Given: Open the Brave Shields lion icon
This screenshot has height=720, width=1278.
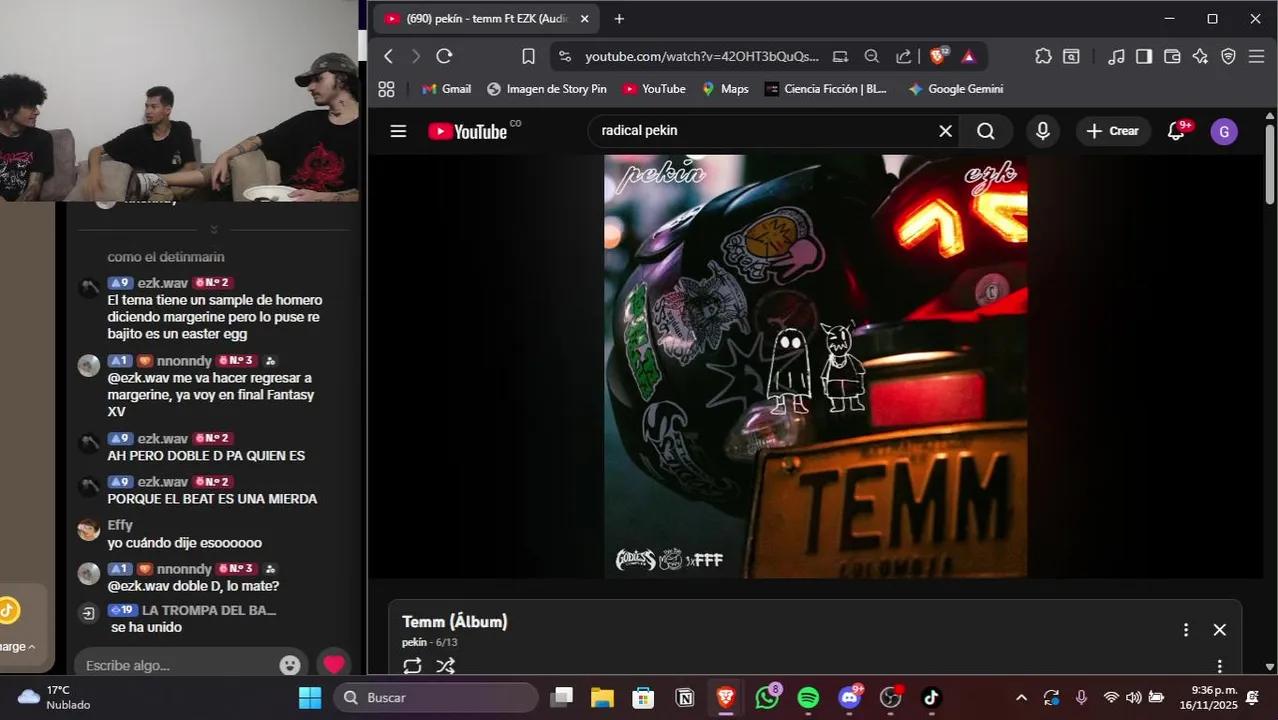Looking at the screenshot, I should click(x=938, y=56).
